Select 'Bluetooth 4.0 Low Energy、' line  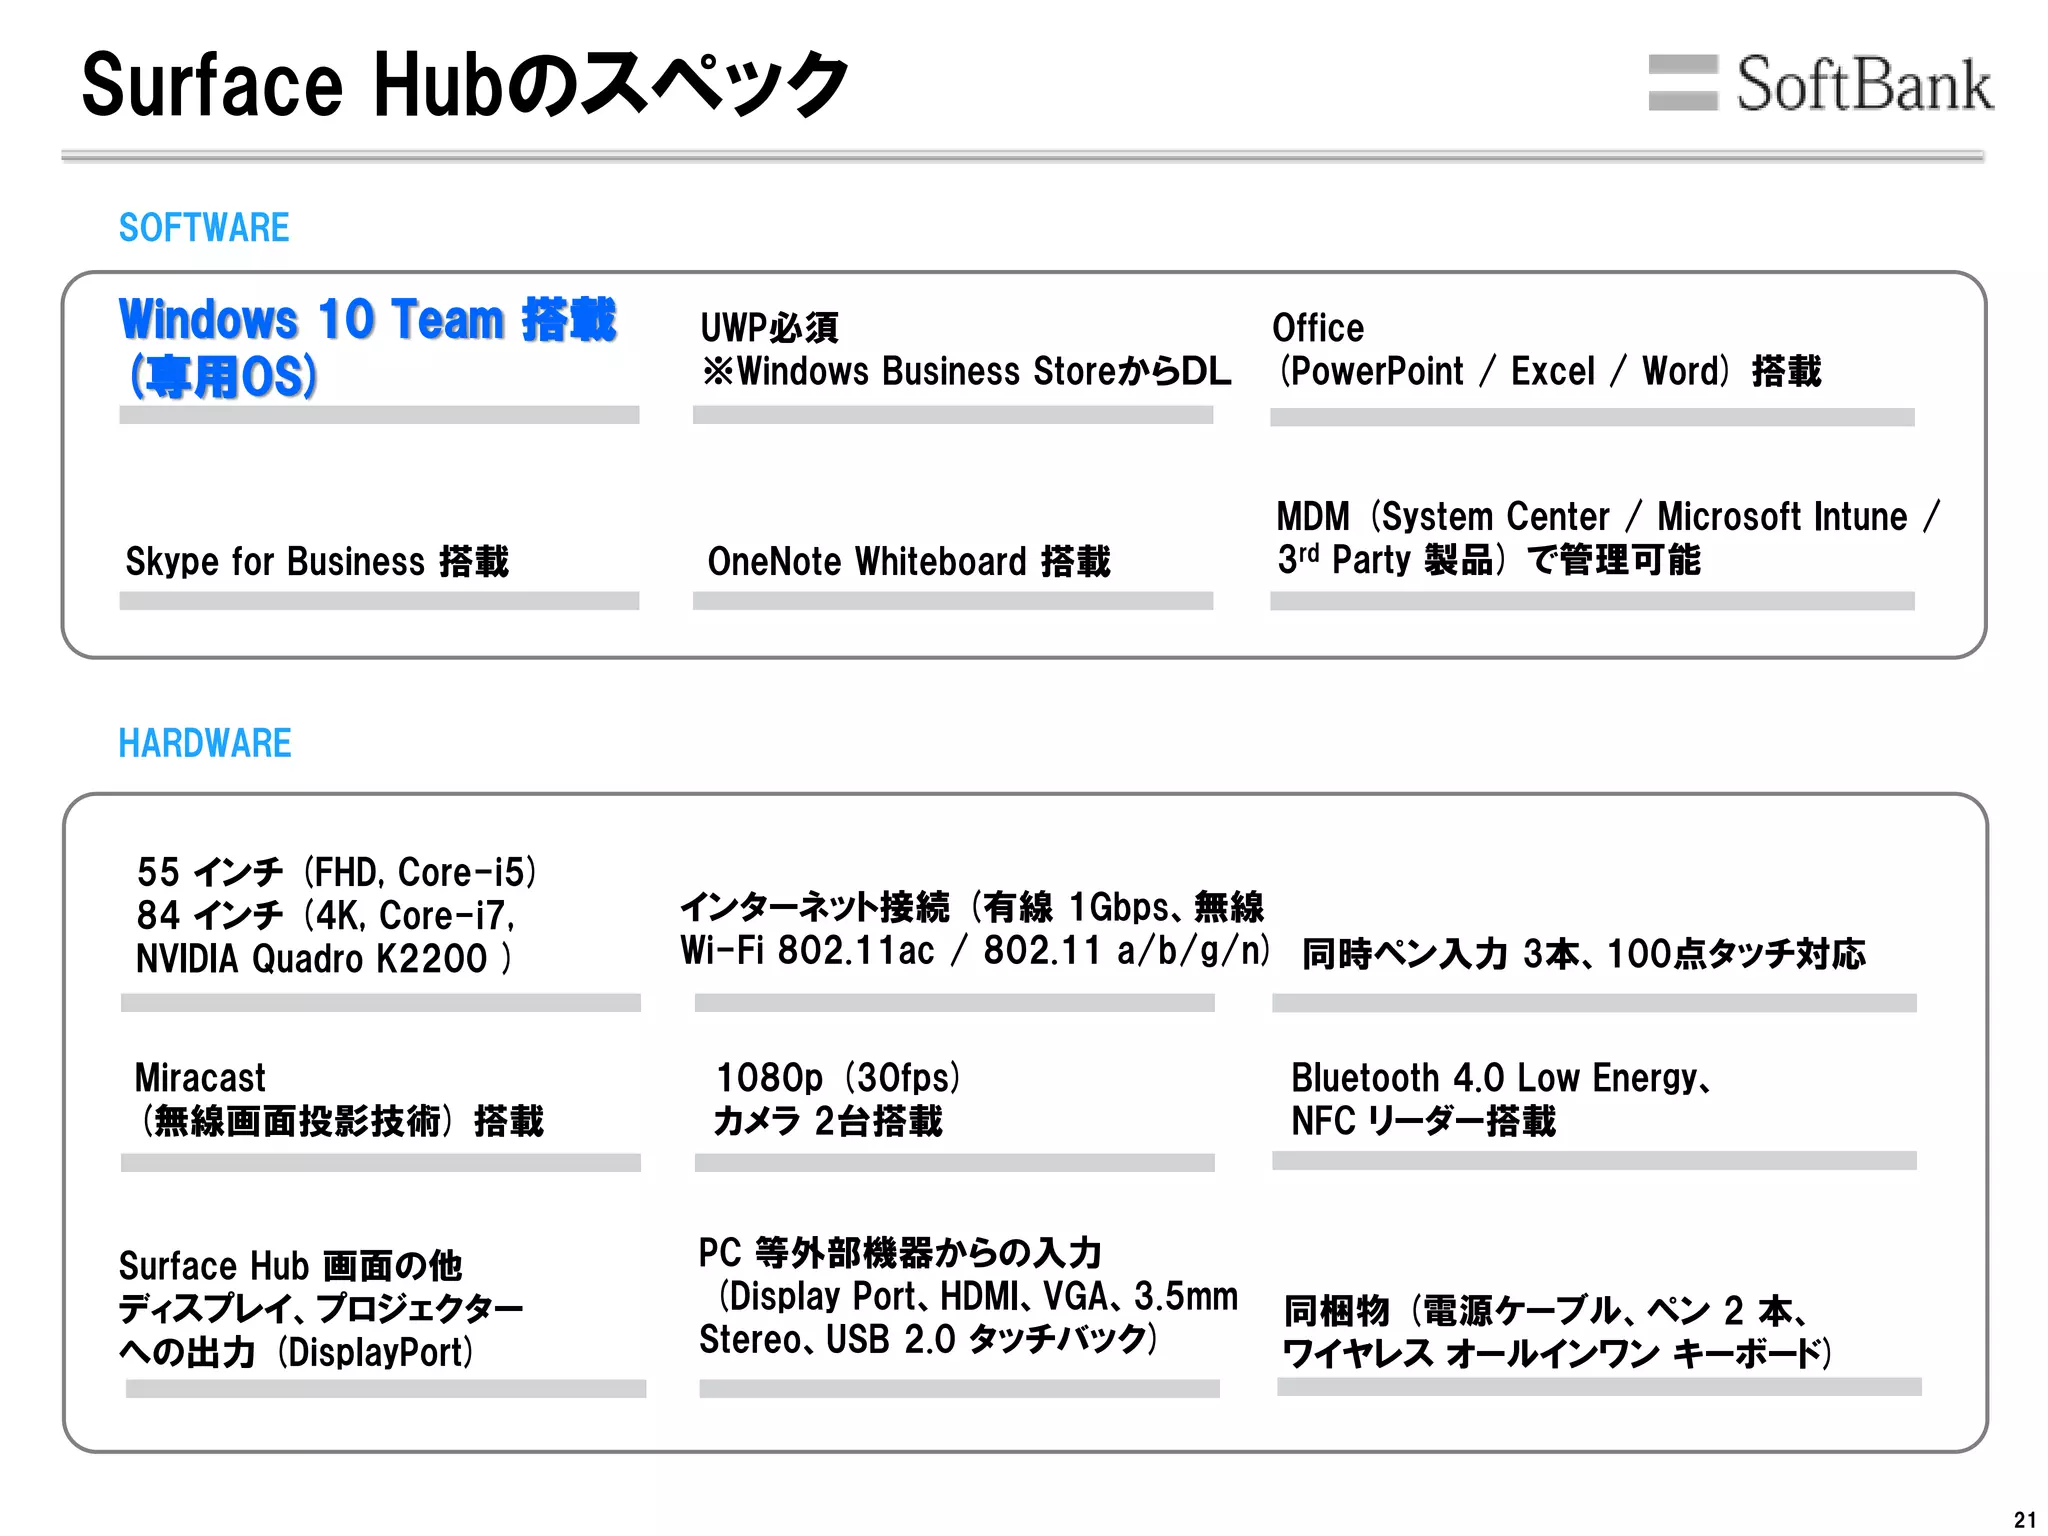click(1502, 1078)
